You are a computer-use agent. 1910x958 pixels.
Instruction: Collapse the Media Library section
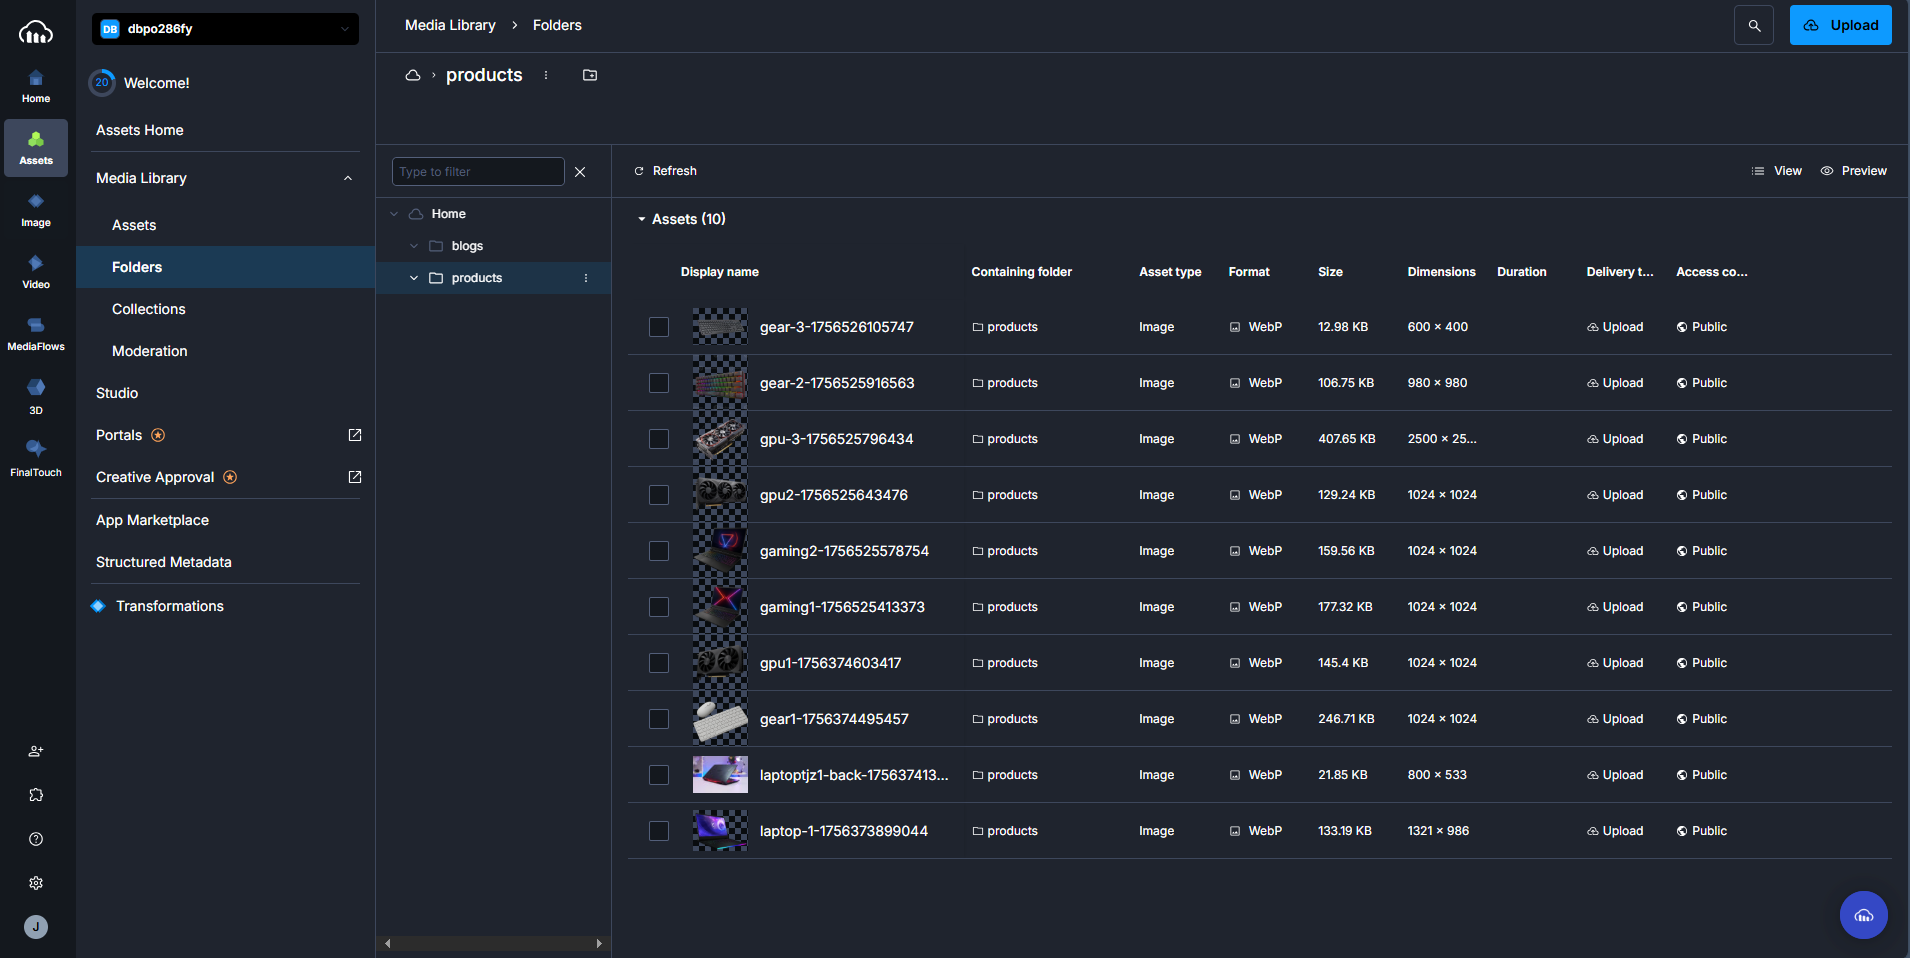[347, 178]
